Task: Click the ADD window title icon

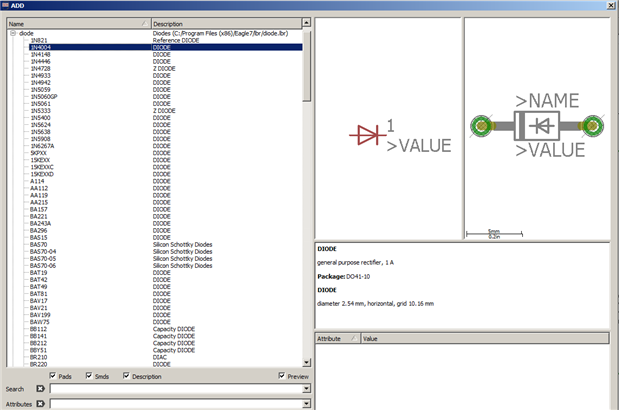Action: (6, 6)
